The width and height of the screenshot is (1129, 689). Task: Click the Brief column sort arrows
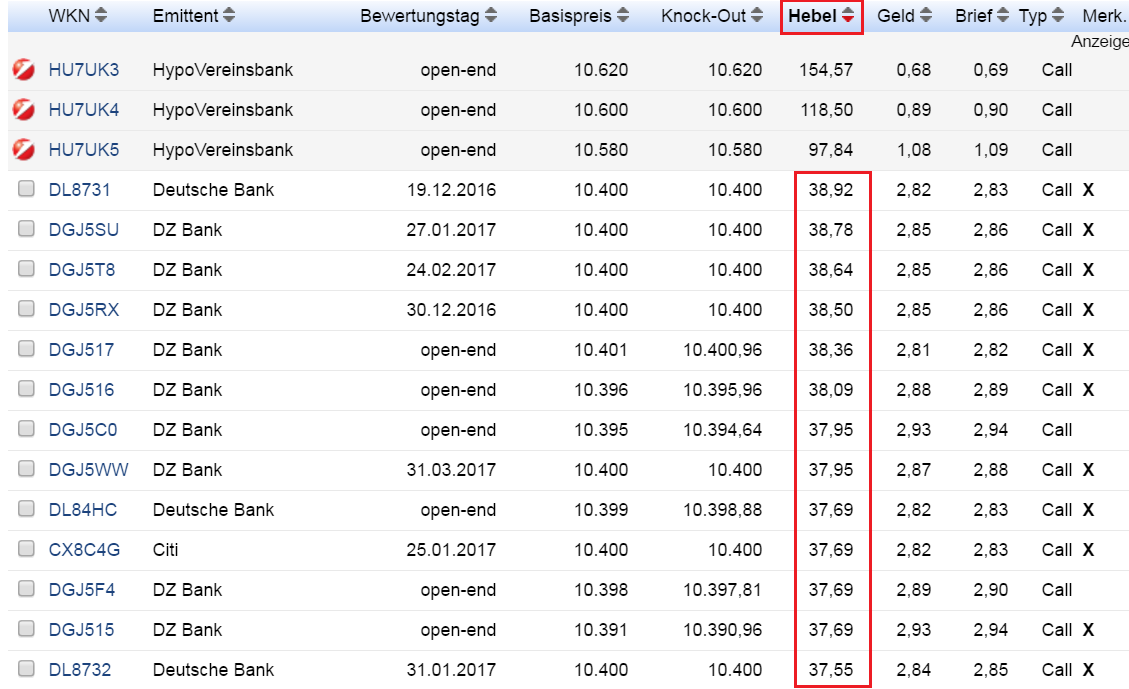pyautogui.click(x=1003, y=15)
